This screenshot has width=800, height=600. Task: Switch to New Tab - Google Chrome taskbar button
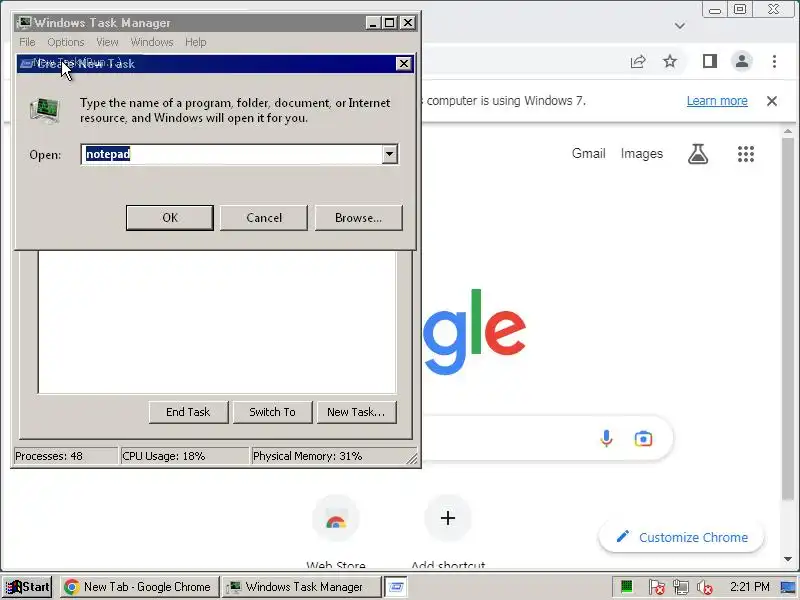click(139, 587)
